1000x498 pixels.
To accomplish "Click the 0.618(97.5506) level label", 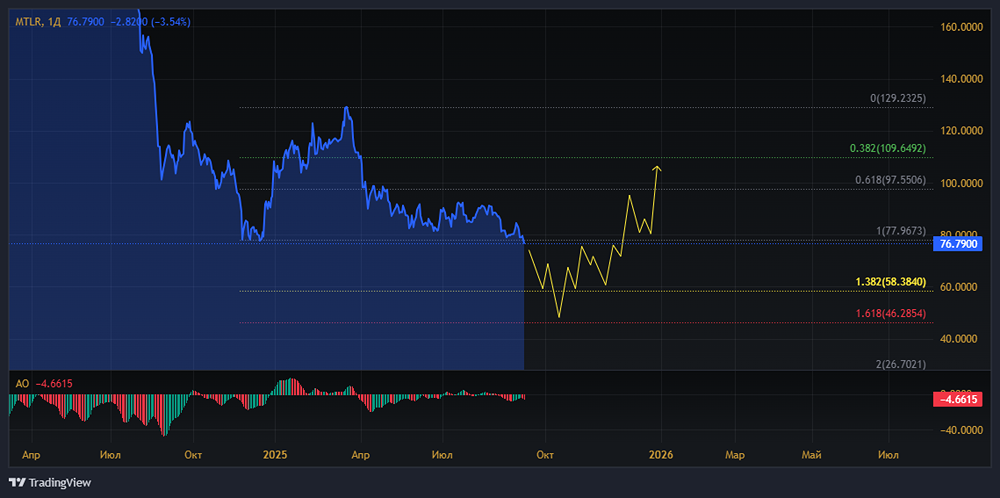I will (891, 180).
